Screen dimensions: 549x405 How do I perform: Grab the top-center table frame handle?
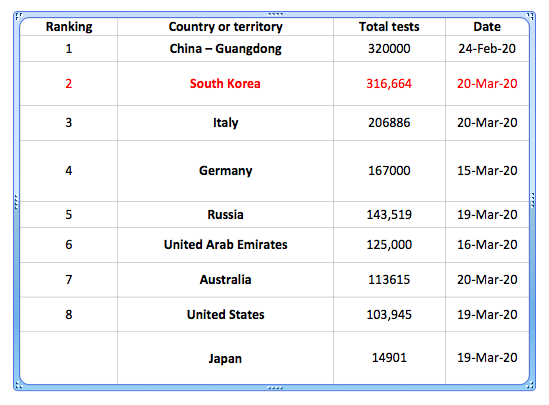(275, 14)
